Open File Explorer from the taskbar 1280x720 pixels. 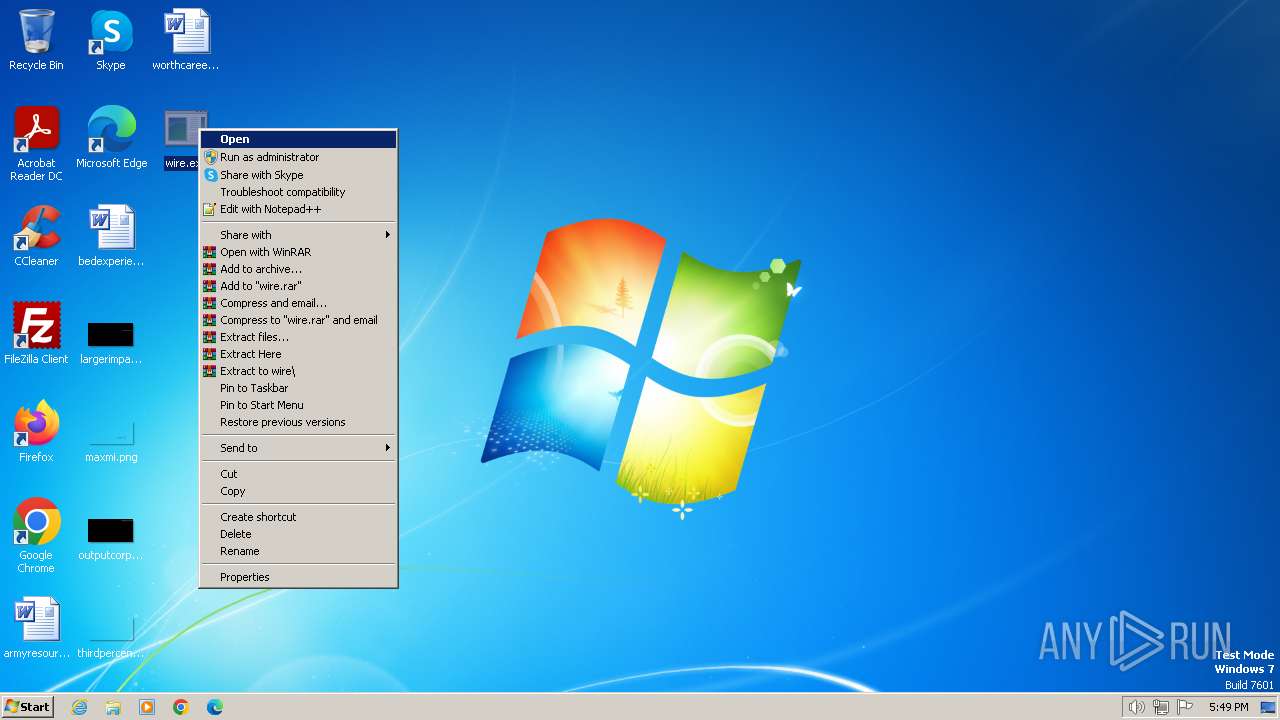tap(113, 707)
